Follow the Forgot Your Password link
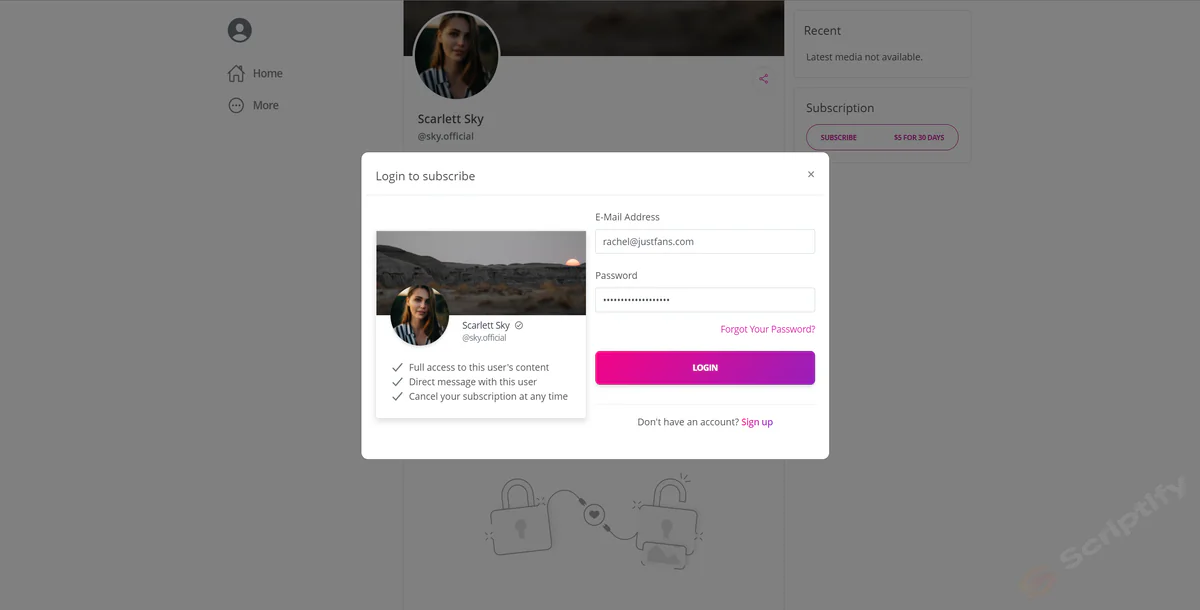 767,329
